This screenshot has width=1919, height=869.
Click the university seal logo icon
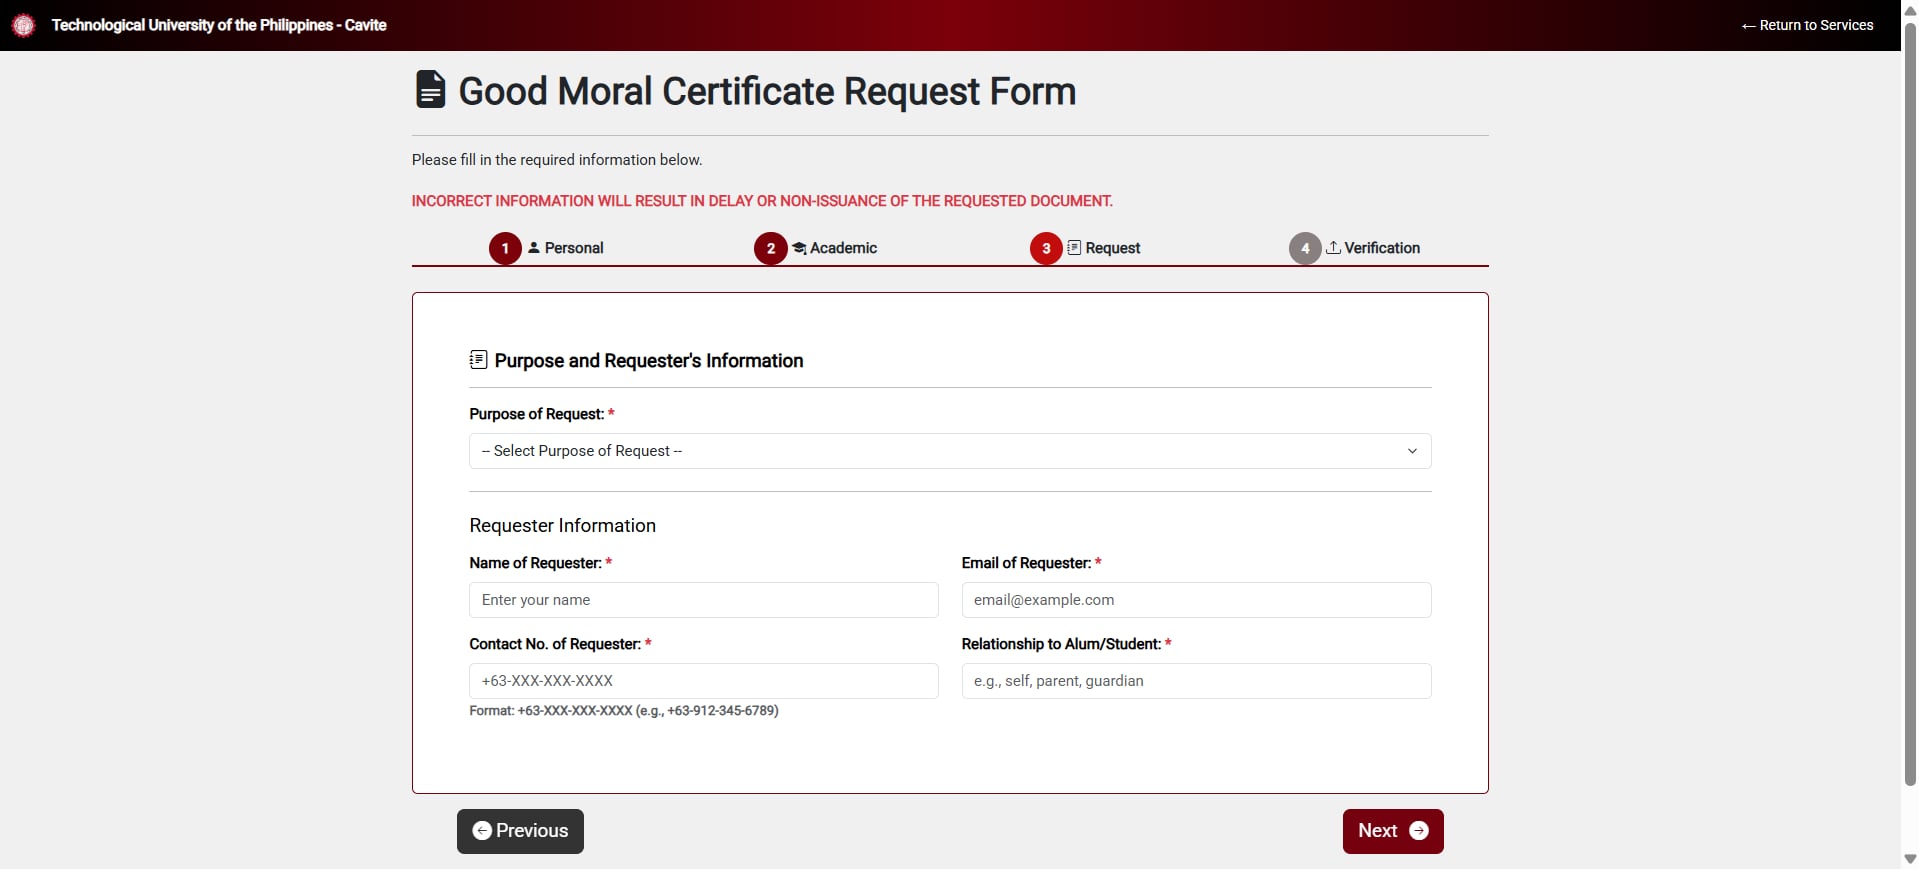23,25
